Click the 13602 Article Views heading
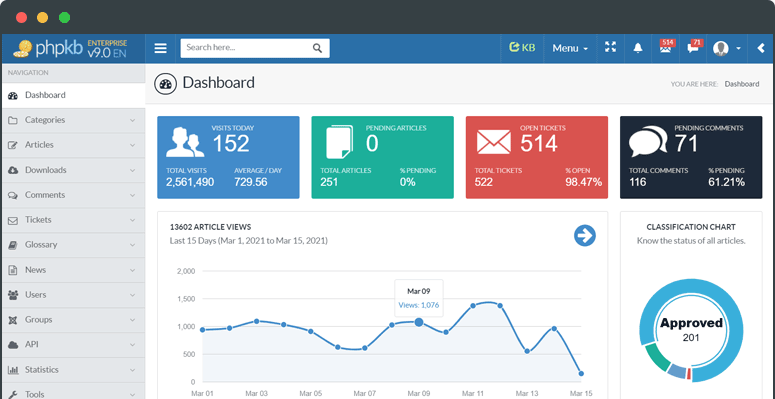The image size is (775, 399). [210, 227]
